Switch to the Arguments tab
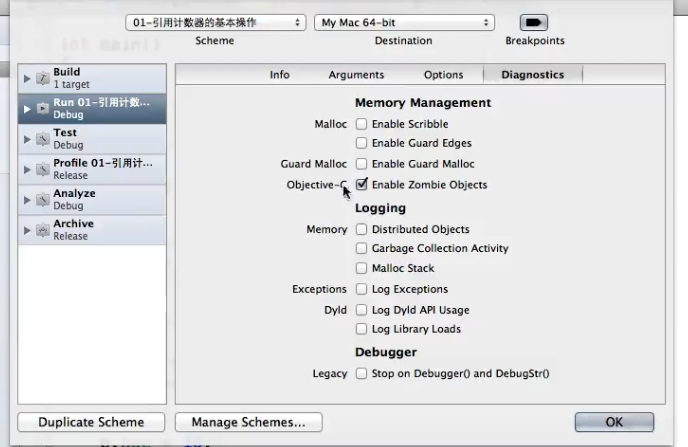 tap(356, 75)
